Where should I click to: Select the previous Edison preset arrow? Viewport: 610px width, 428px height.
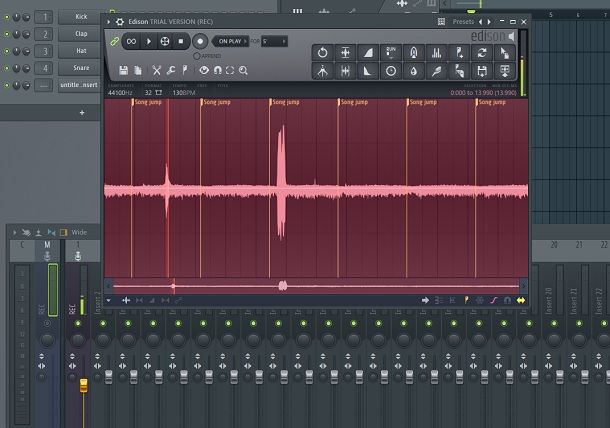point(480,22)
